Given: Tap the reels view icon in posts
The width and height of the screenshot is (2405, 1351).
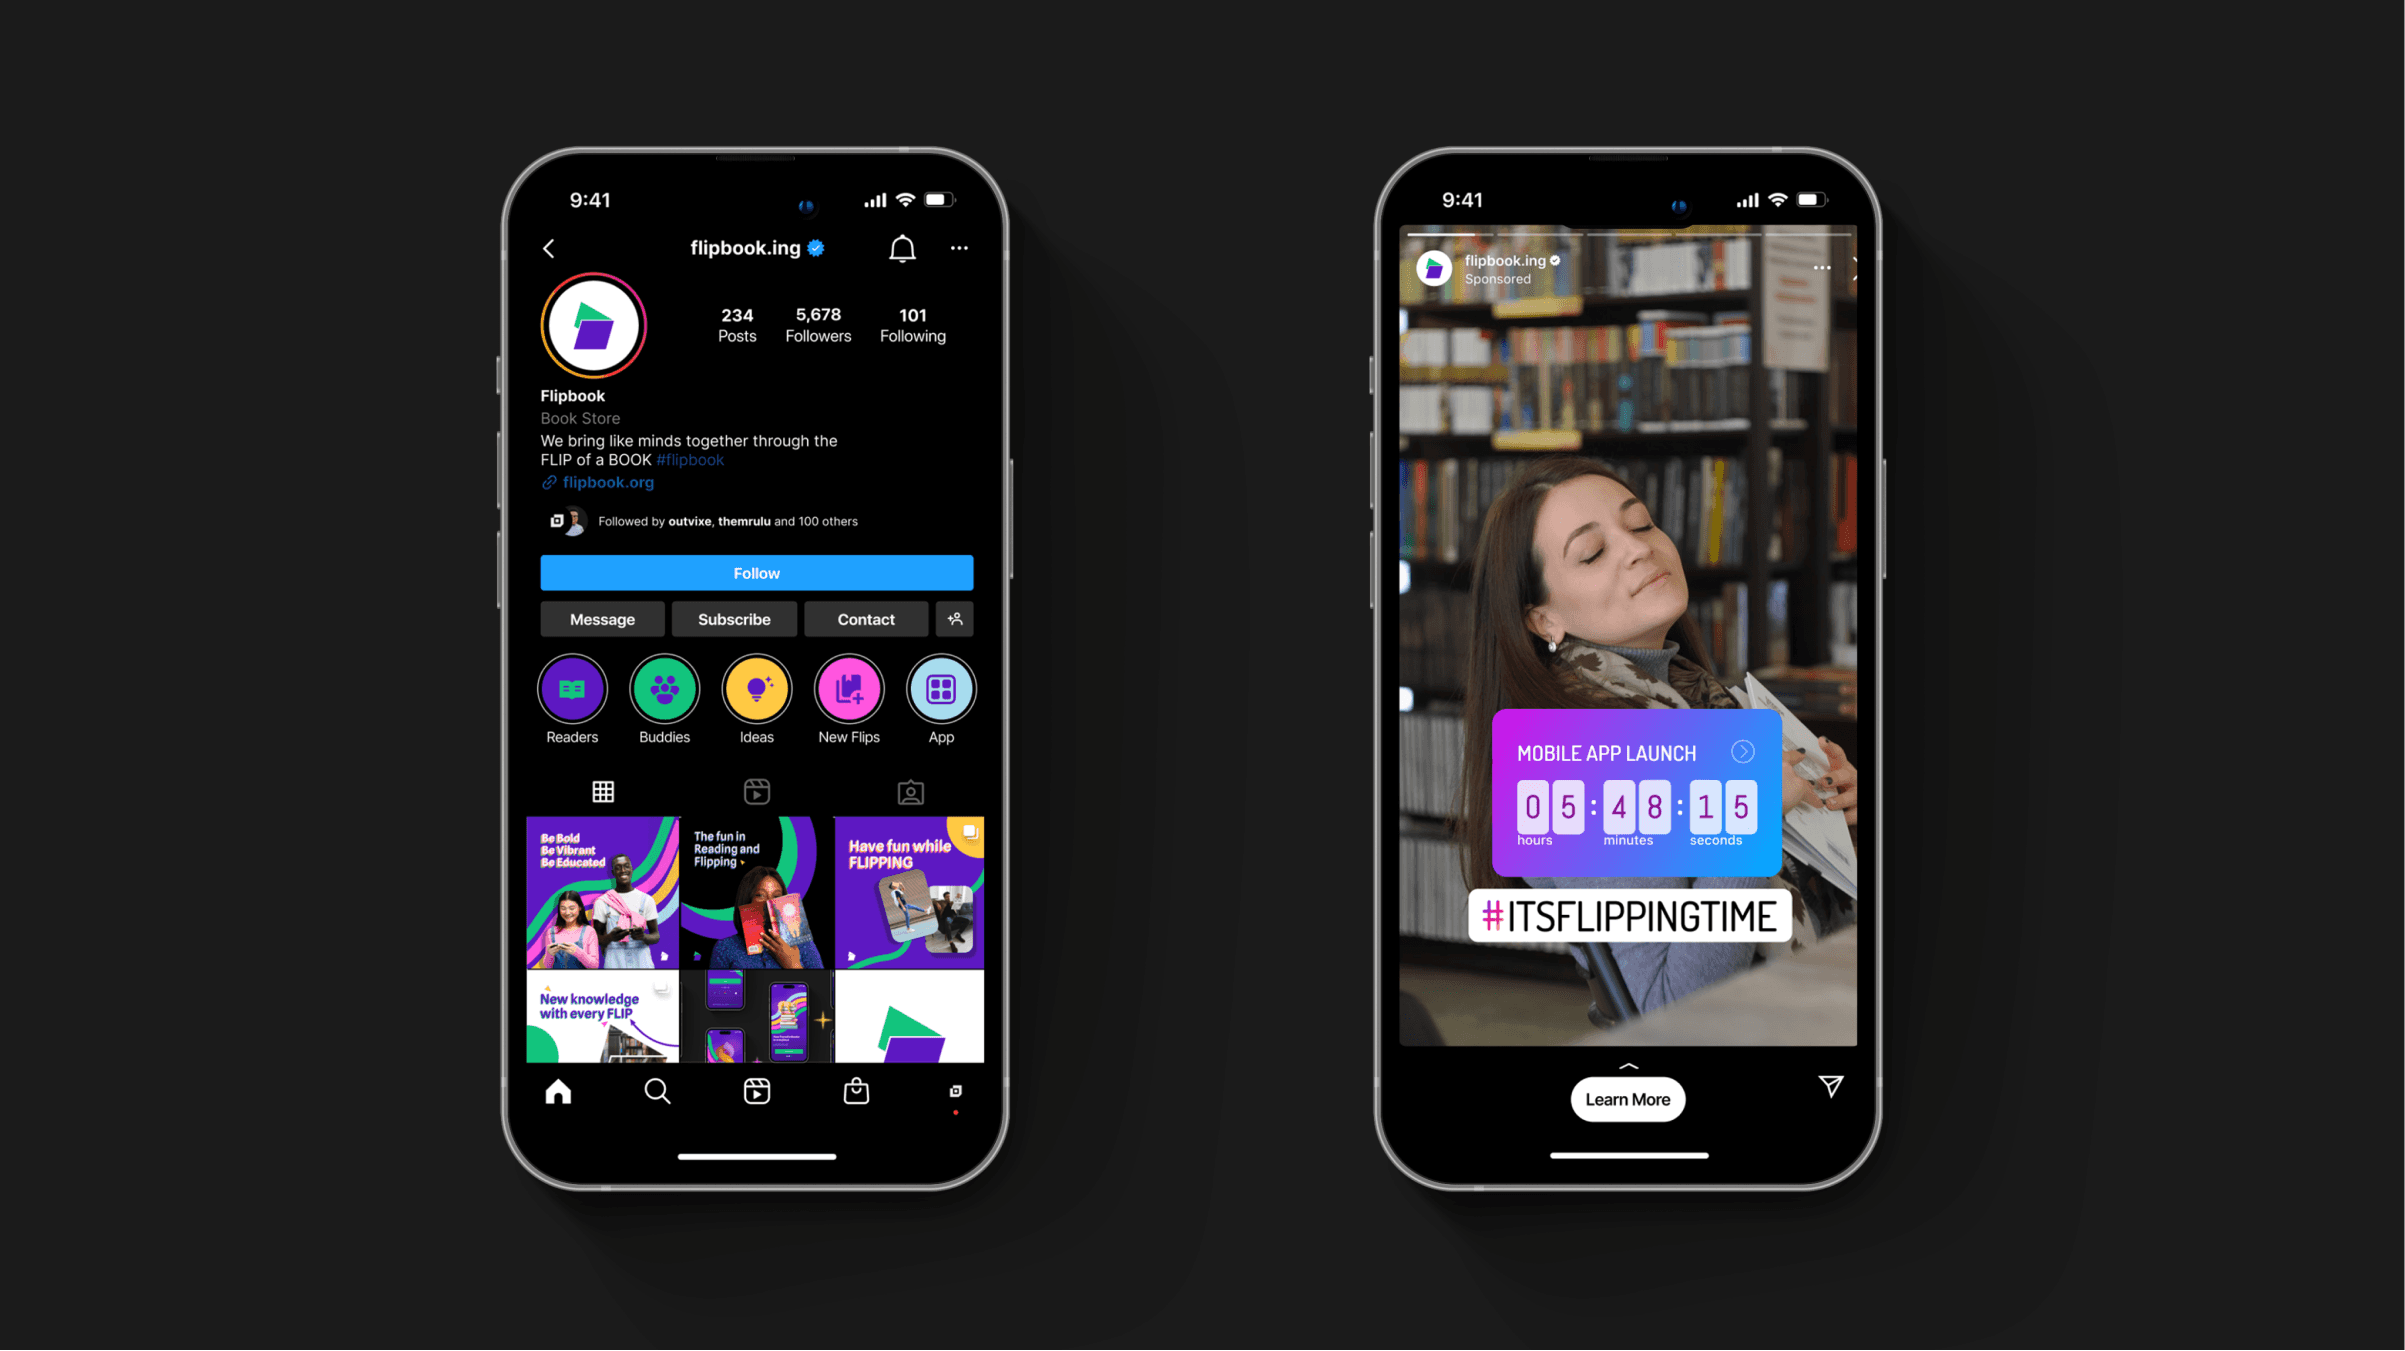Looking at the screenshot, I should point(755,789).
